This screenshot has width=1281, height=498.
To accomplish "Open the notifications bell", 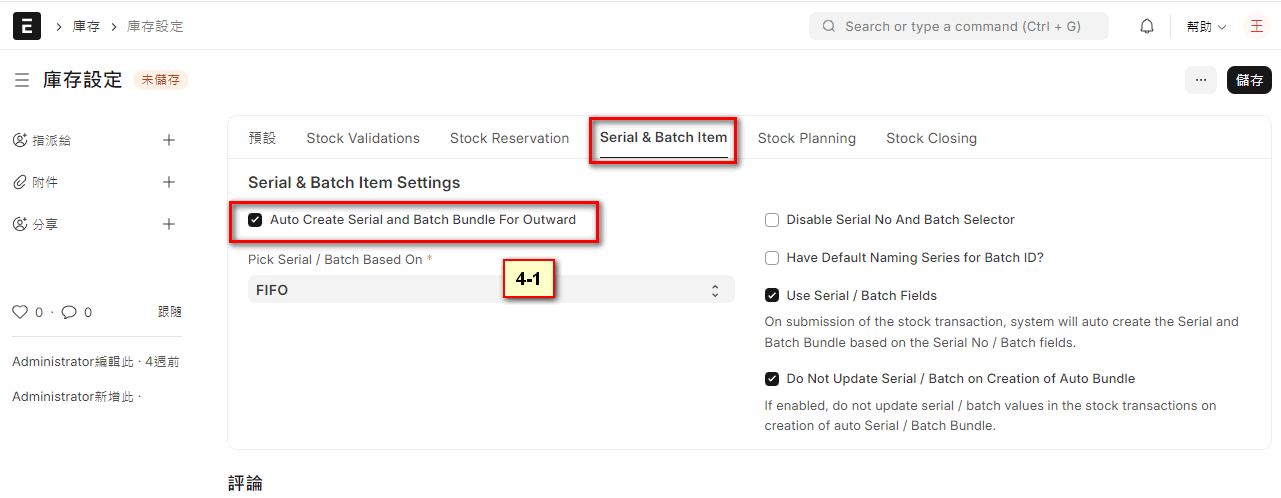I will [1147, 26].
